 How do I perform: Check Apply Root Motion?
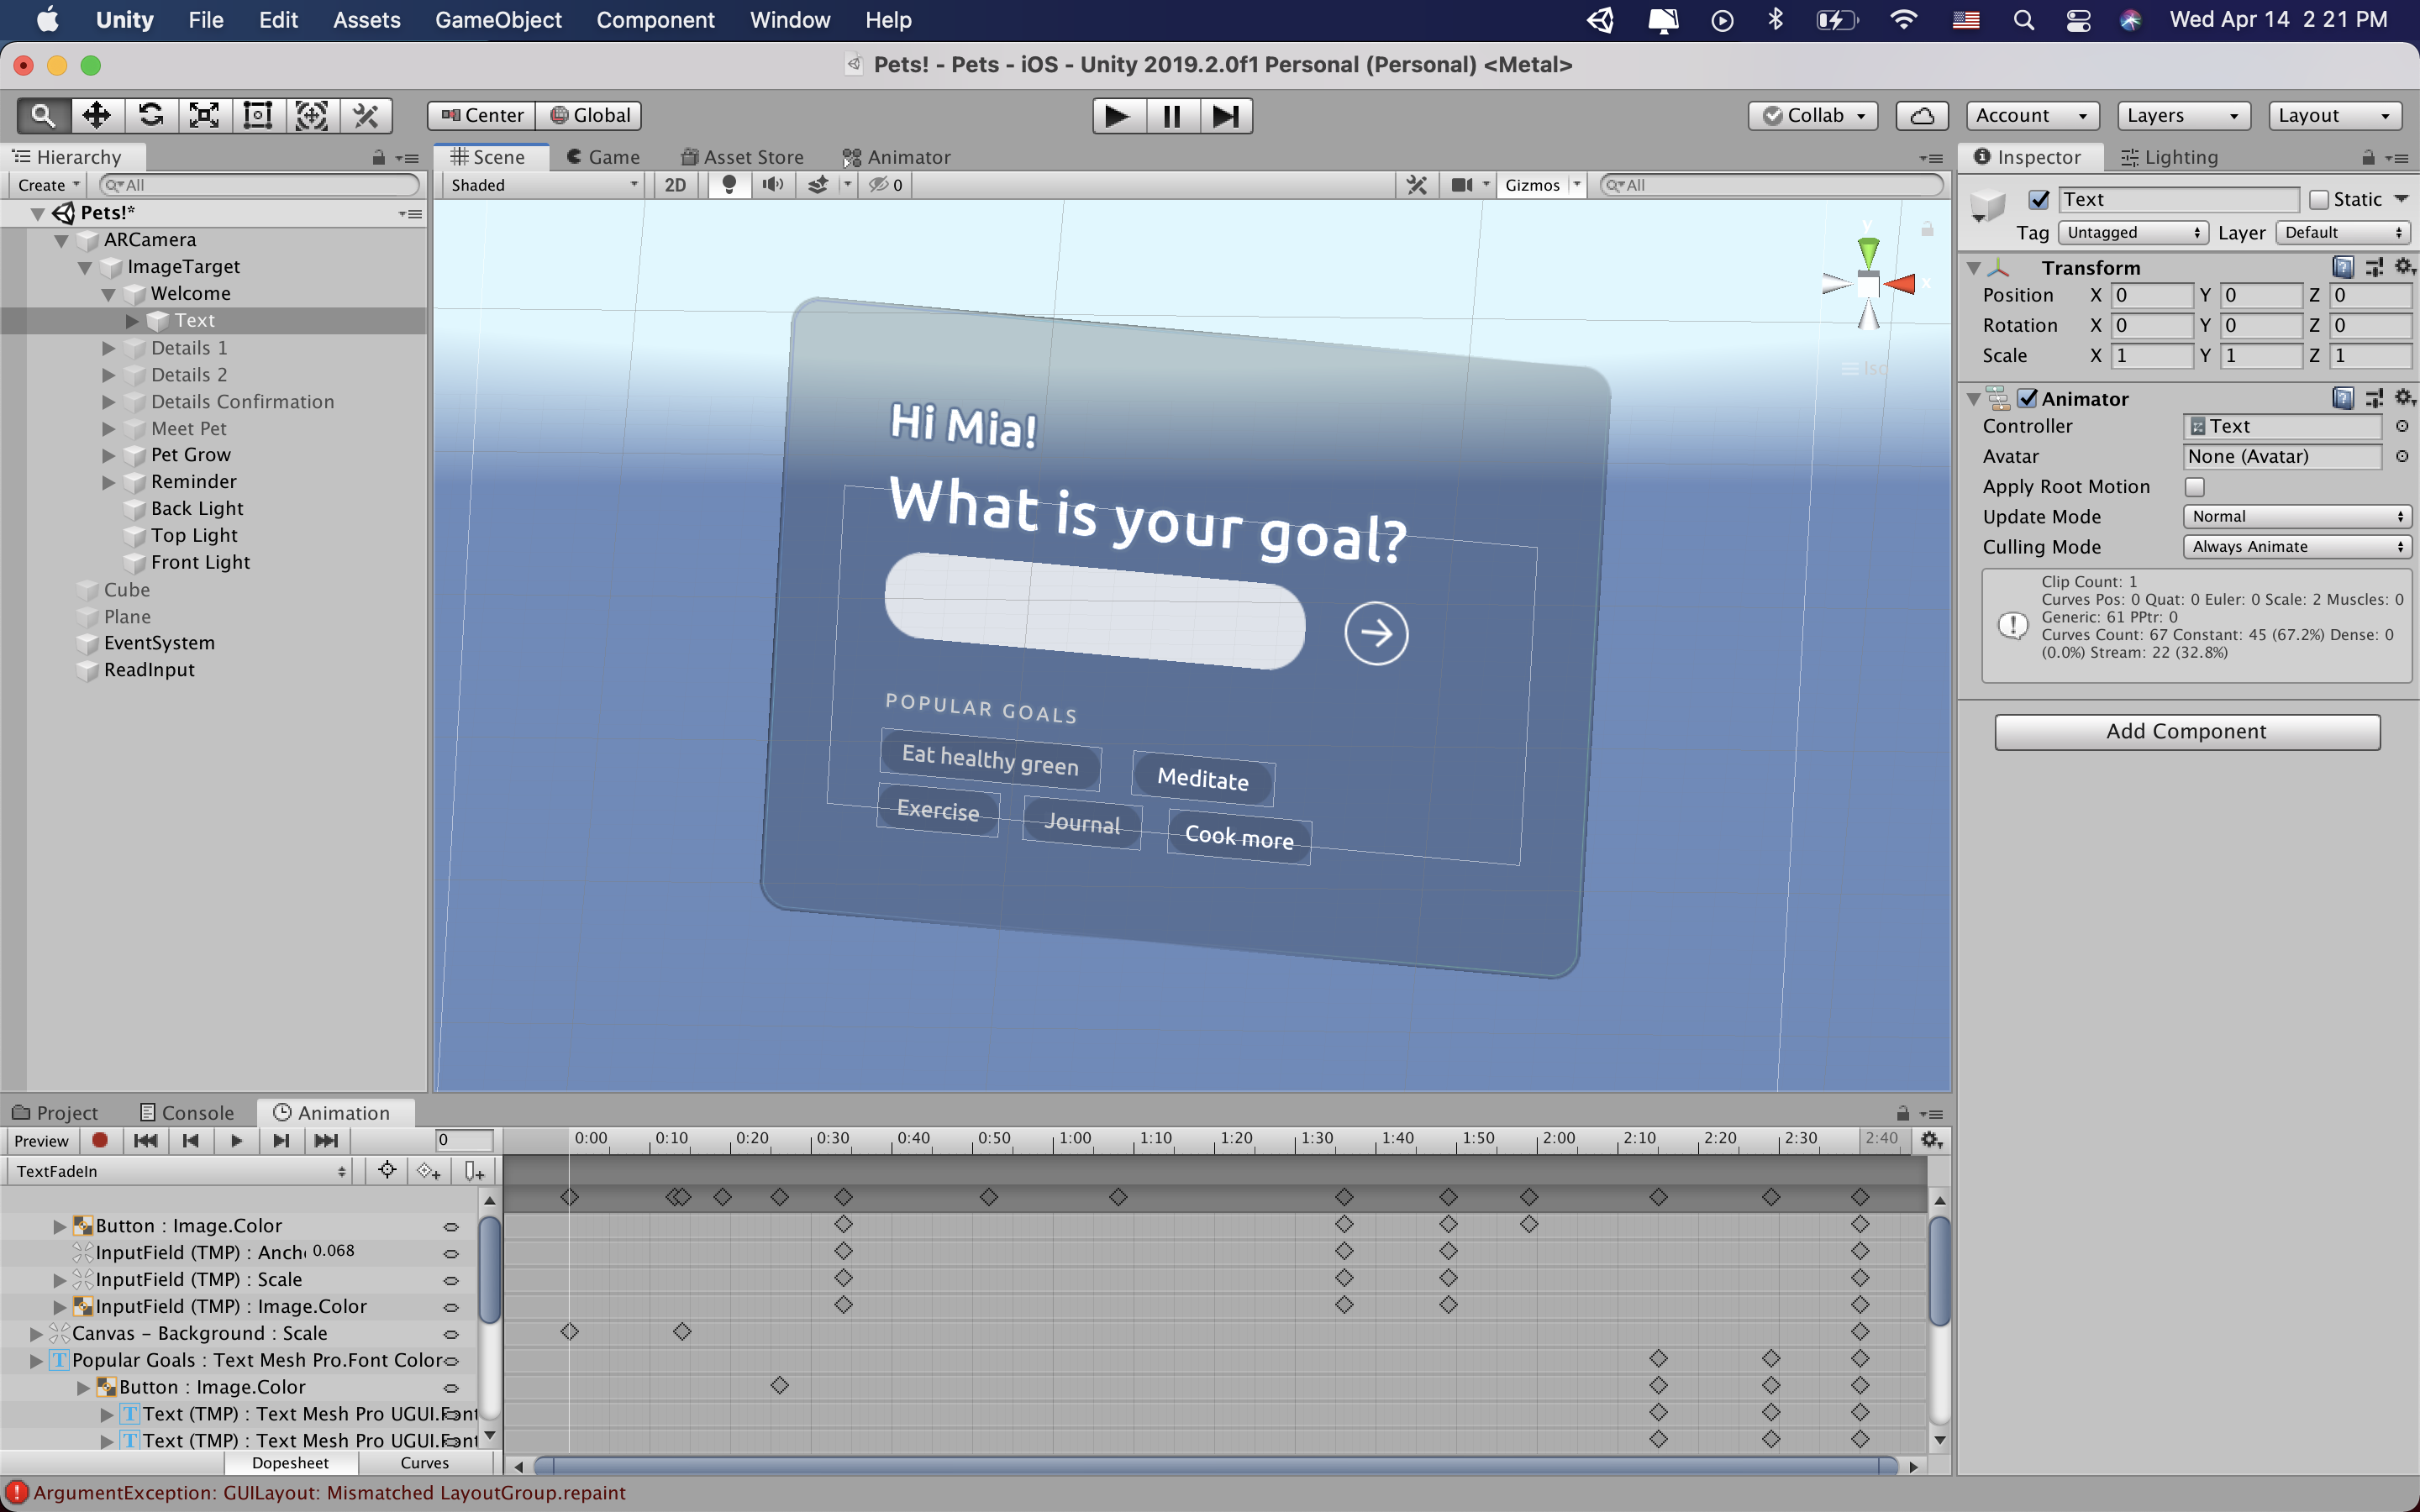tap(2194, 487)
